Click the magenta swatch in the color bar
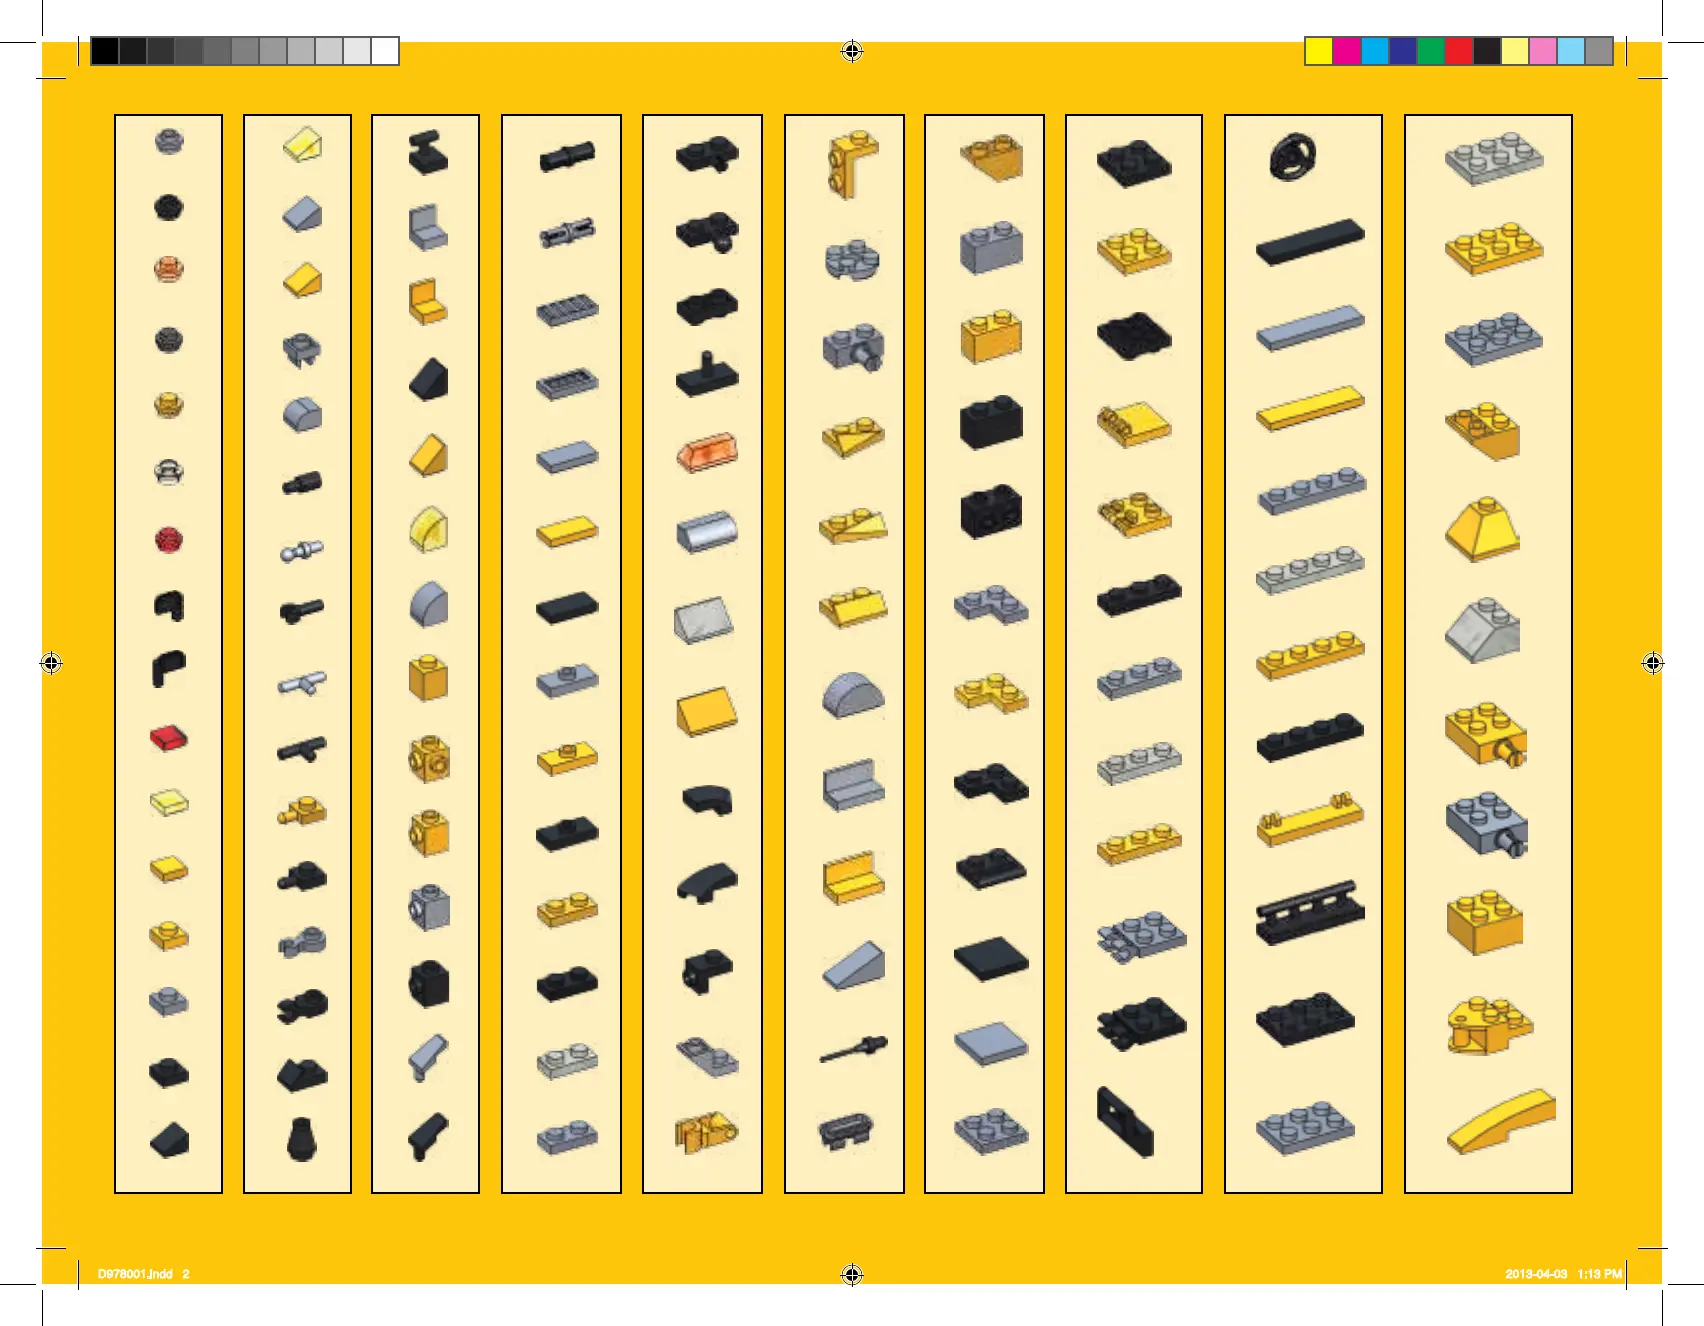Image resolution: width=1704 pixels, height=1326 pixels. [x=1347, y=51]
